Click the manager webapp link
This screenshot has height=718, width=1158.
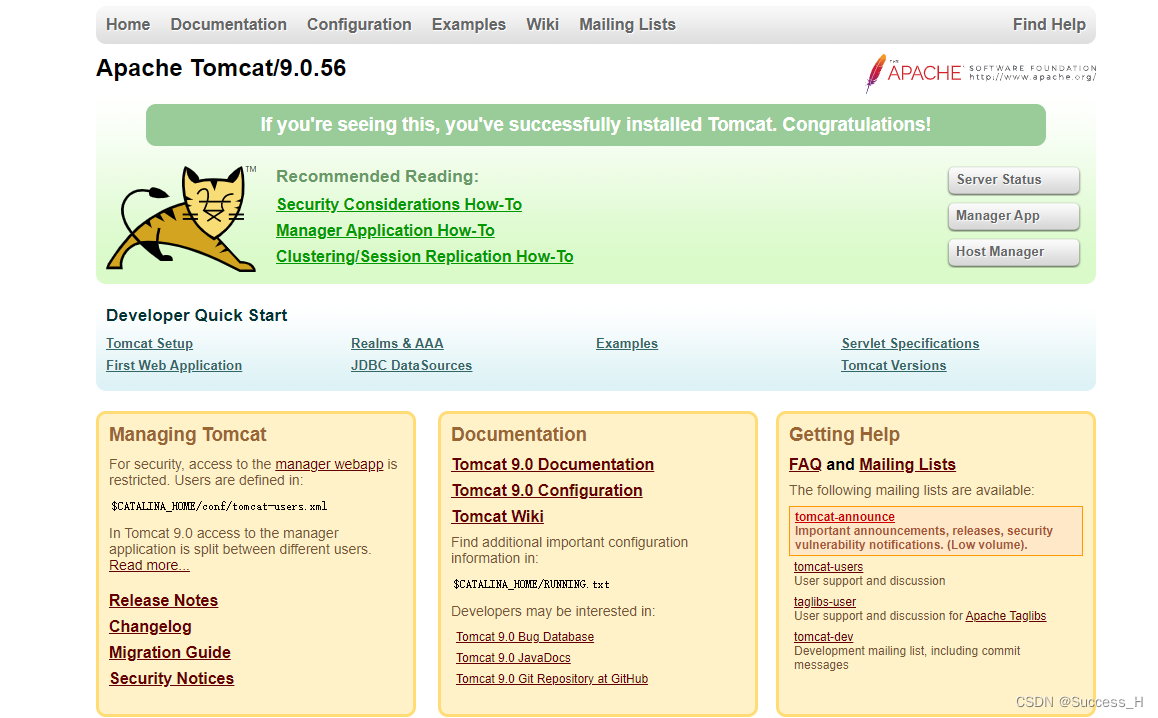point(329,465)
